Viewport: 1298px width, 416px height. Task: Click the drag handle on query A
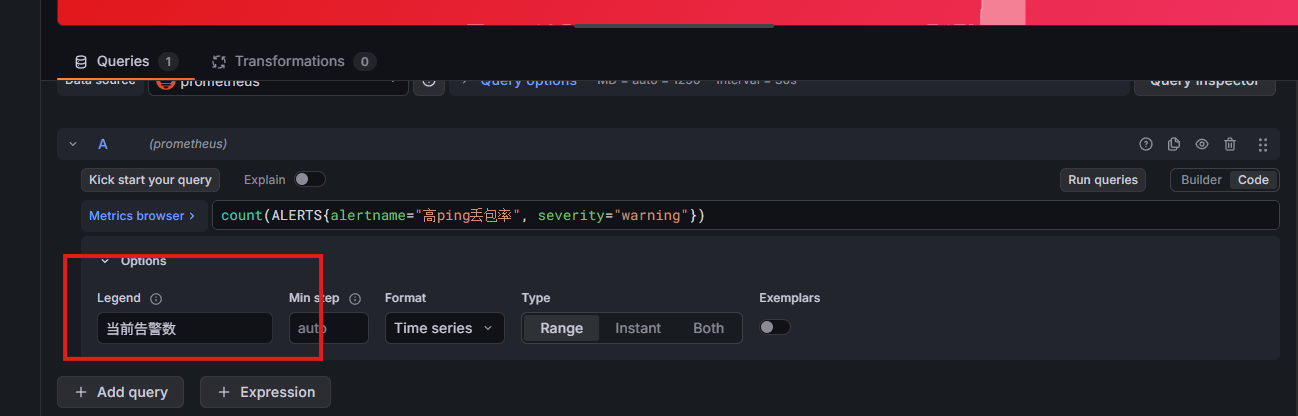click(x=1262, y=144)
